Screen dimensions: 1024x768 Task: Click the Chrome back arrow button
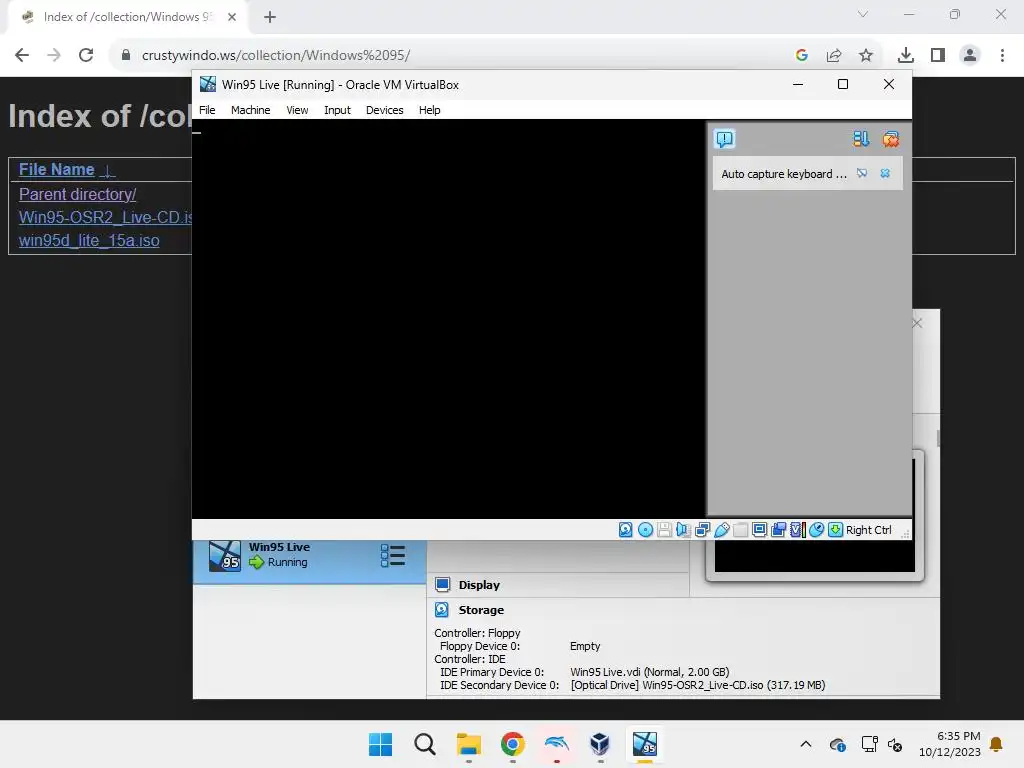(x=22, y=55)
